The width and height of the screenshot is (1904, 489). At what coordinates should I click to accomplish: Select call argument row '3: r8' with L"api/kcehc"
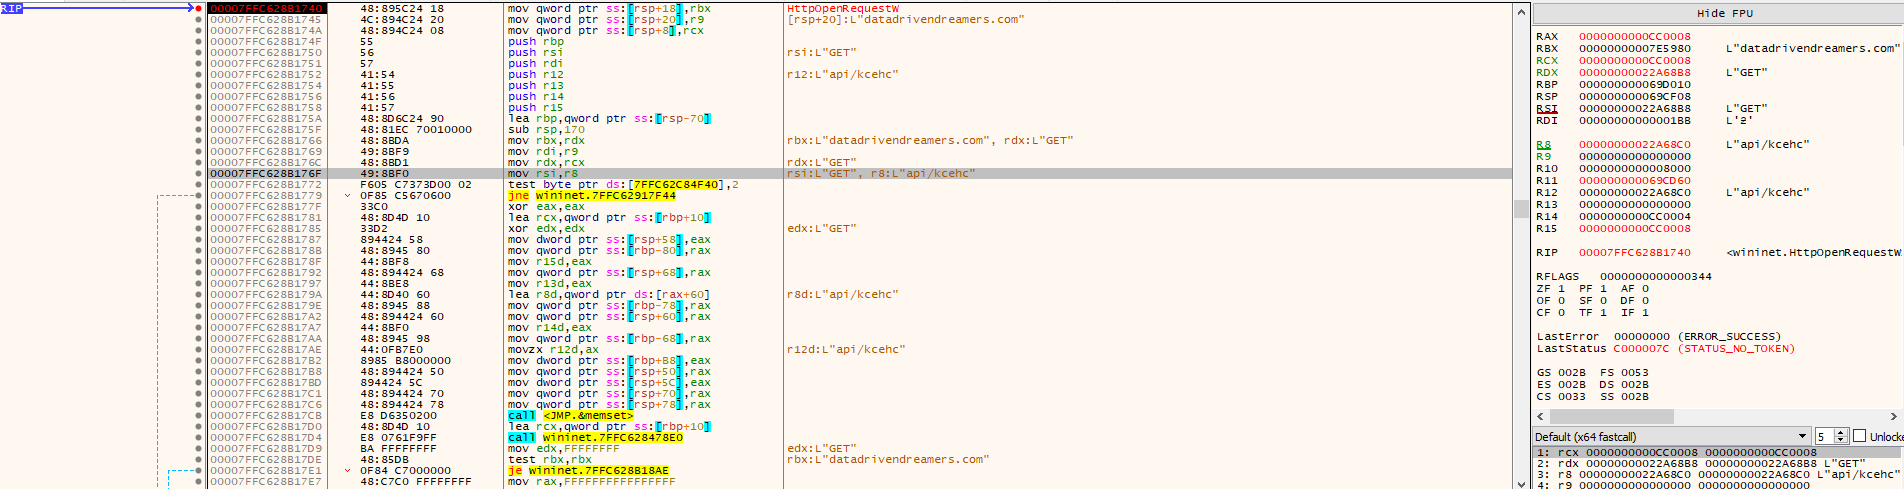coord(1718,474)
